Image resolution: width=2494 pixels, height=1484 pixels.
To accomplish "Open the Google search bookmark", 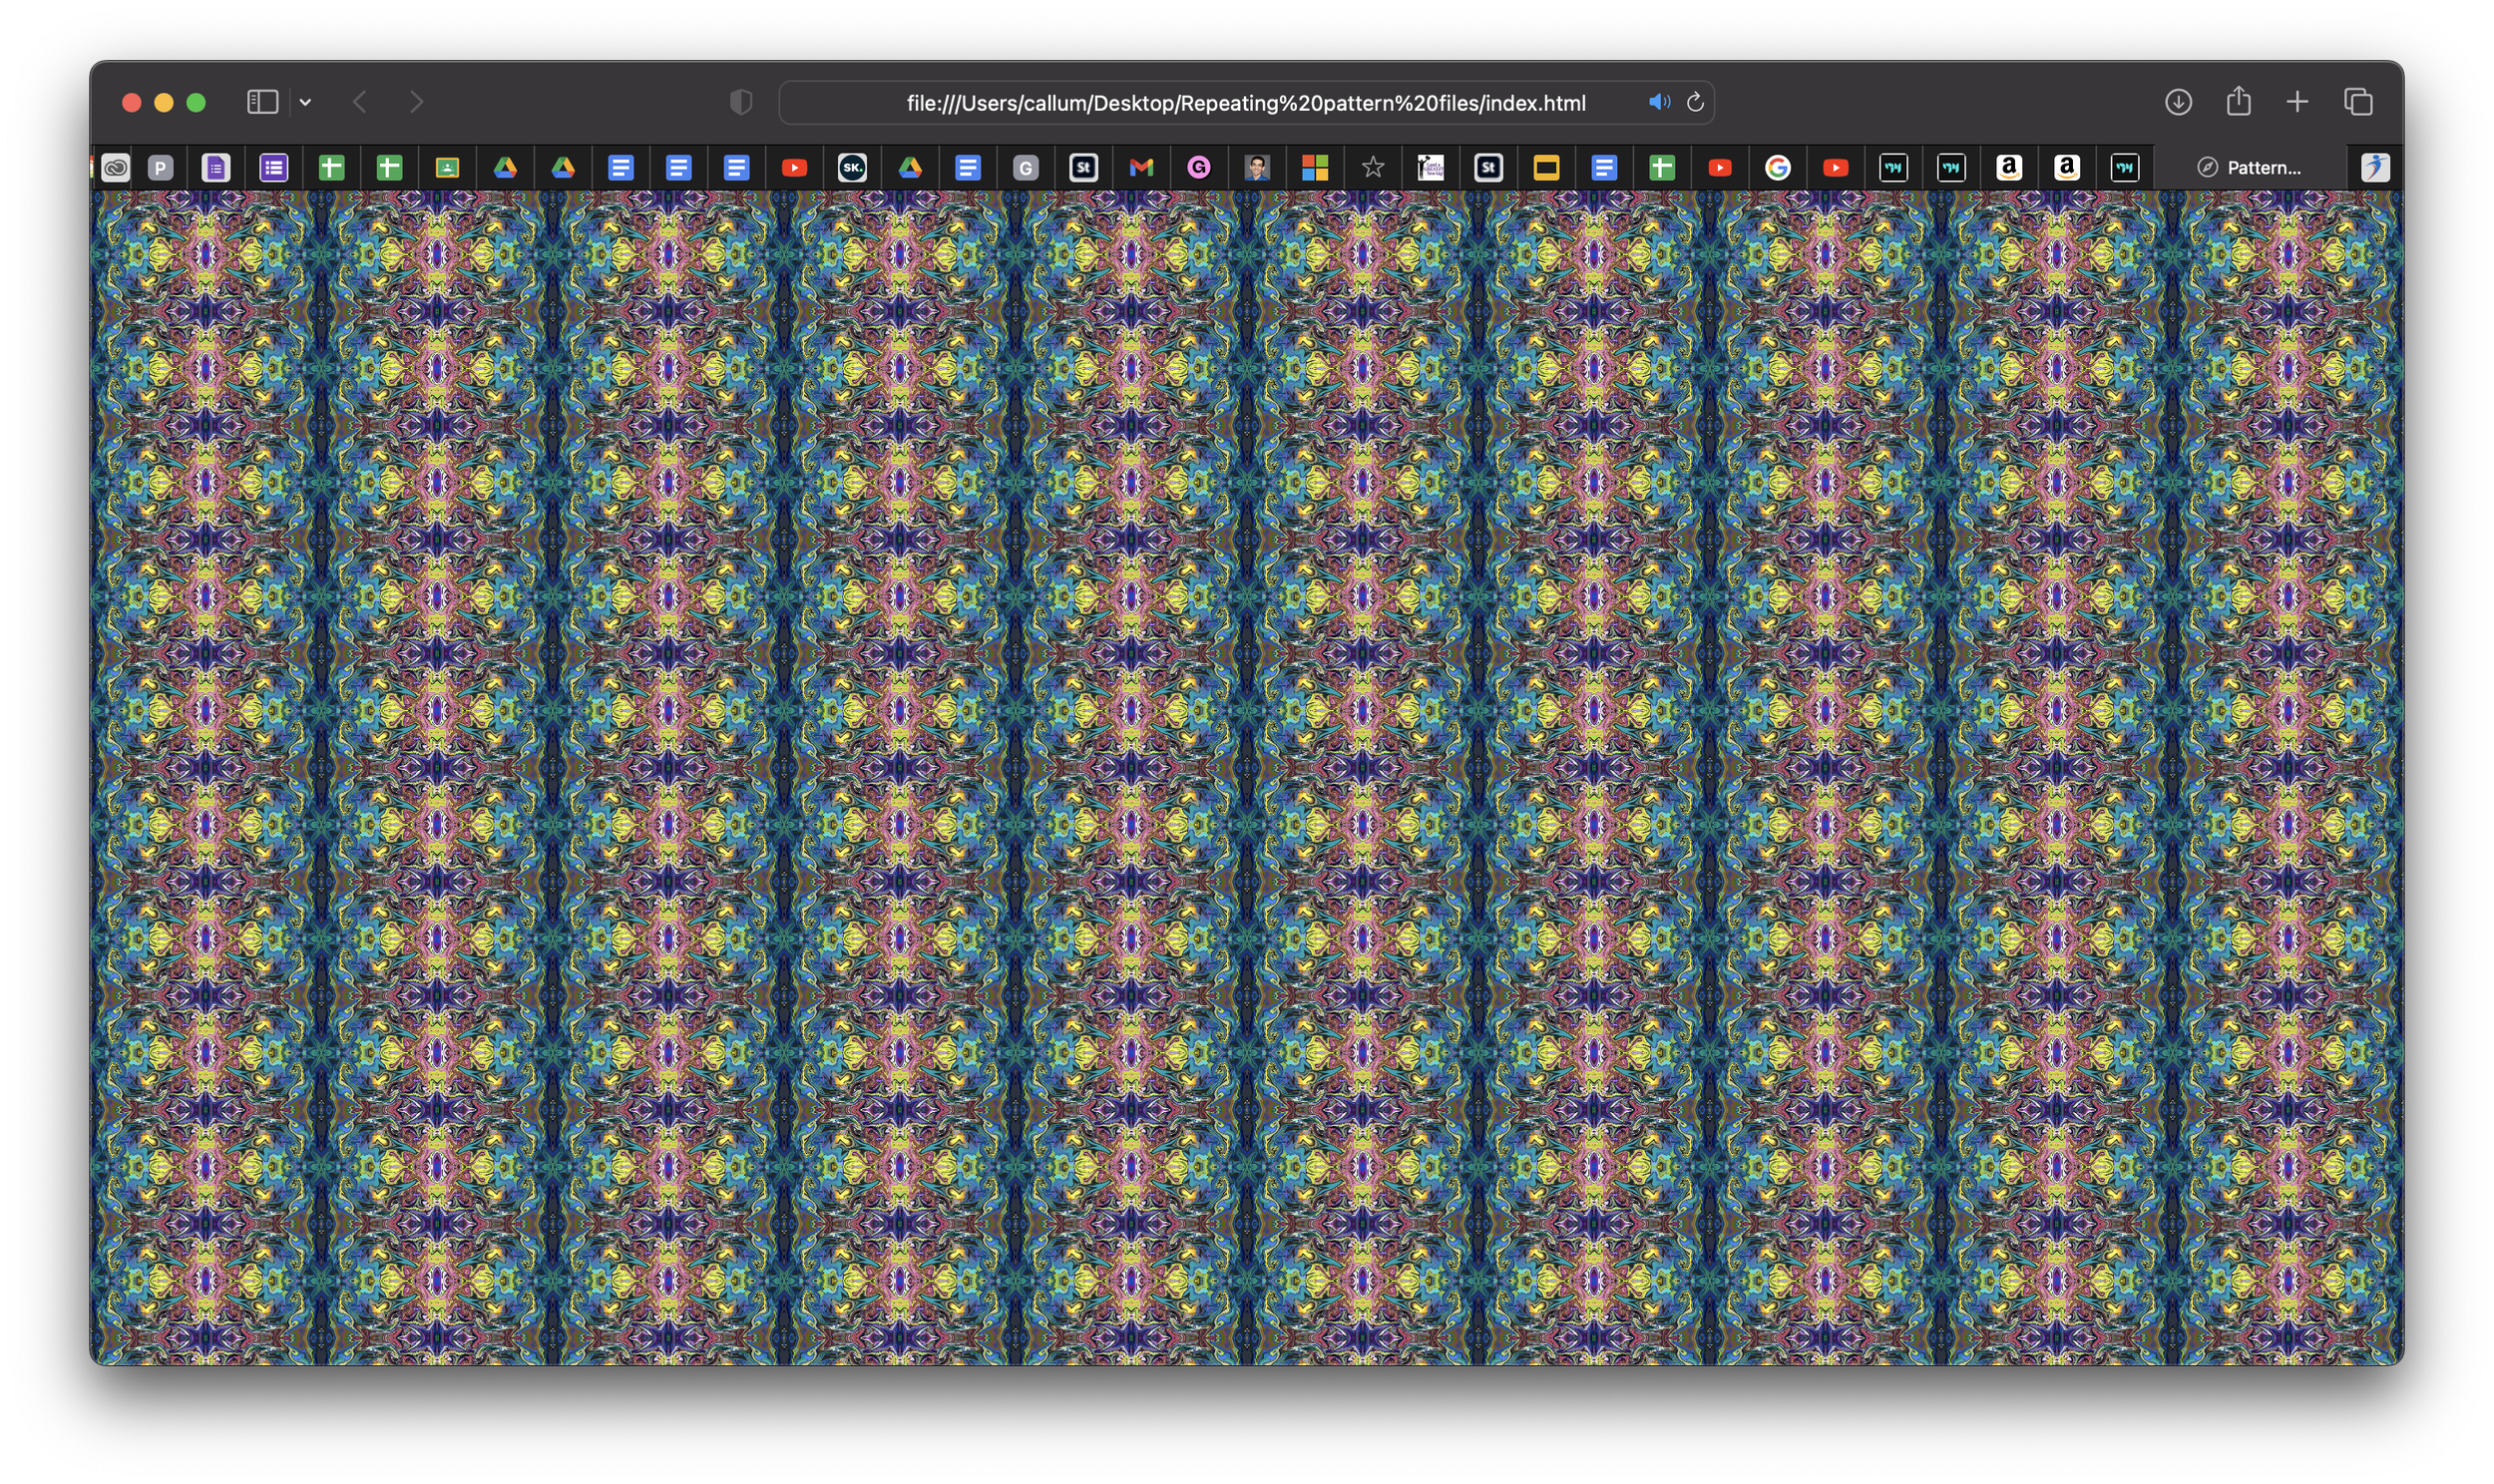I will click(1780, 167).
